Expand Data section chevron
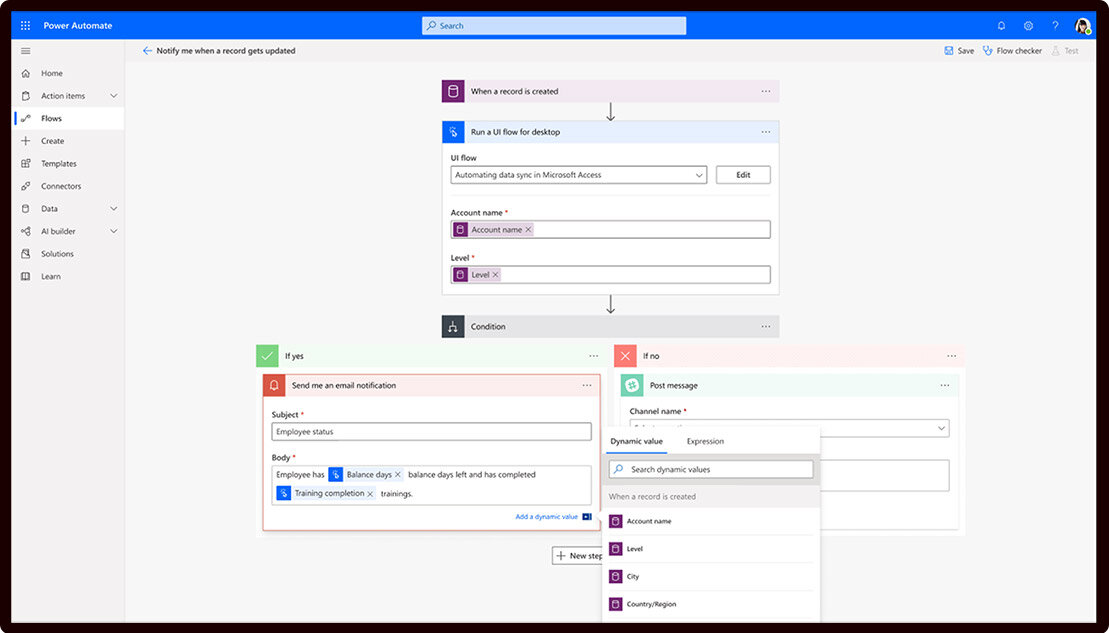This screenshot has width=1109, height=633. tap(113, 209)
